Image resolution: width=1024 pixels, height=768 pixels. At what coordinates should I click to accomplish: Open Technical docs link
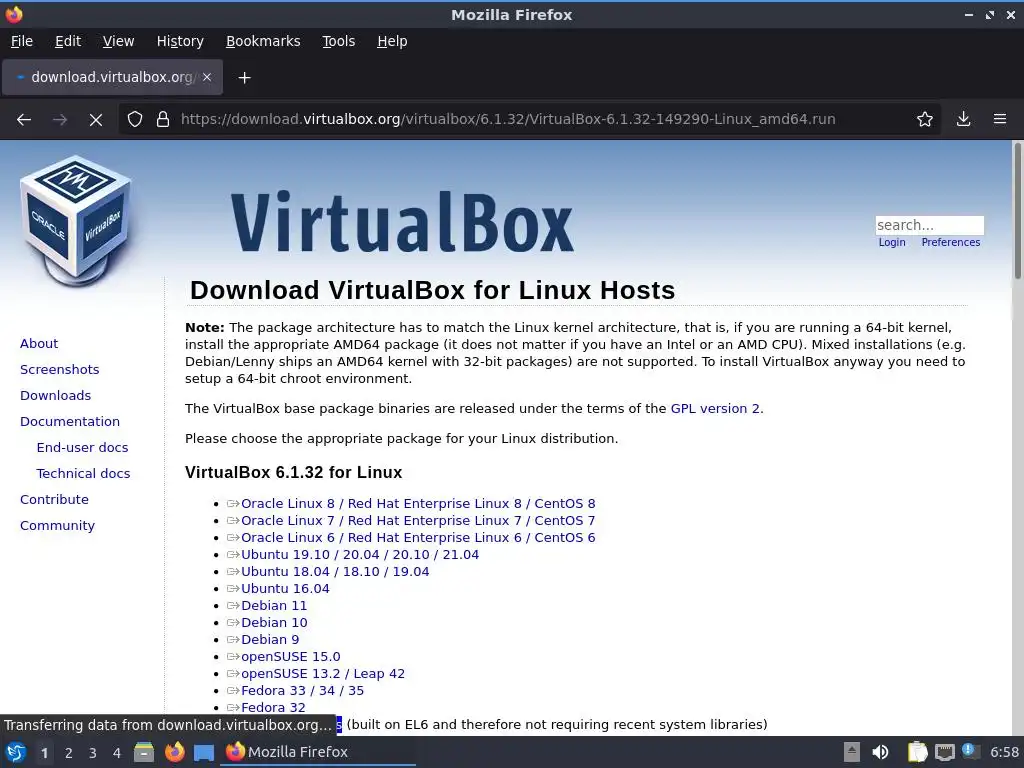coord(83,474)
